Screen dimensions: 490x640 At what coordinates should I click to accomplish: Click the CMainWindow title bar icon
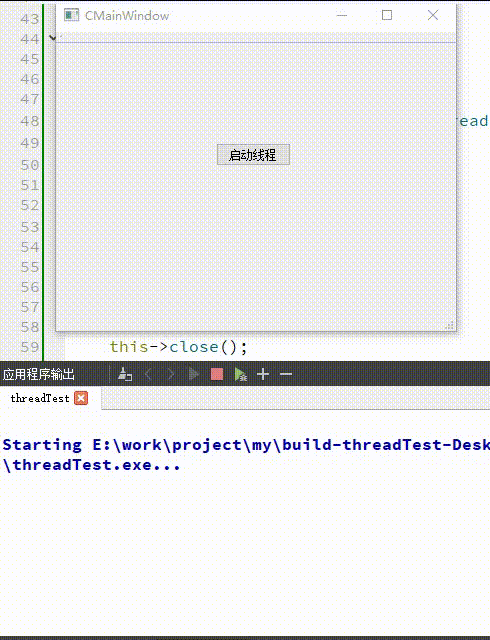pos(71,16)
